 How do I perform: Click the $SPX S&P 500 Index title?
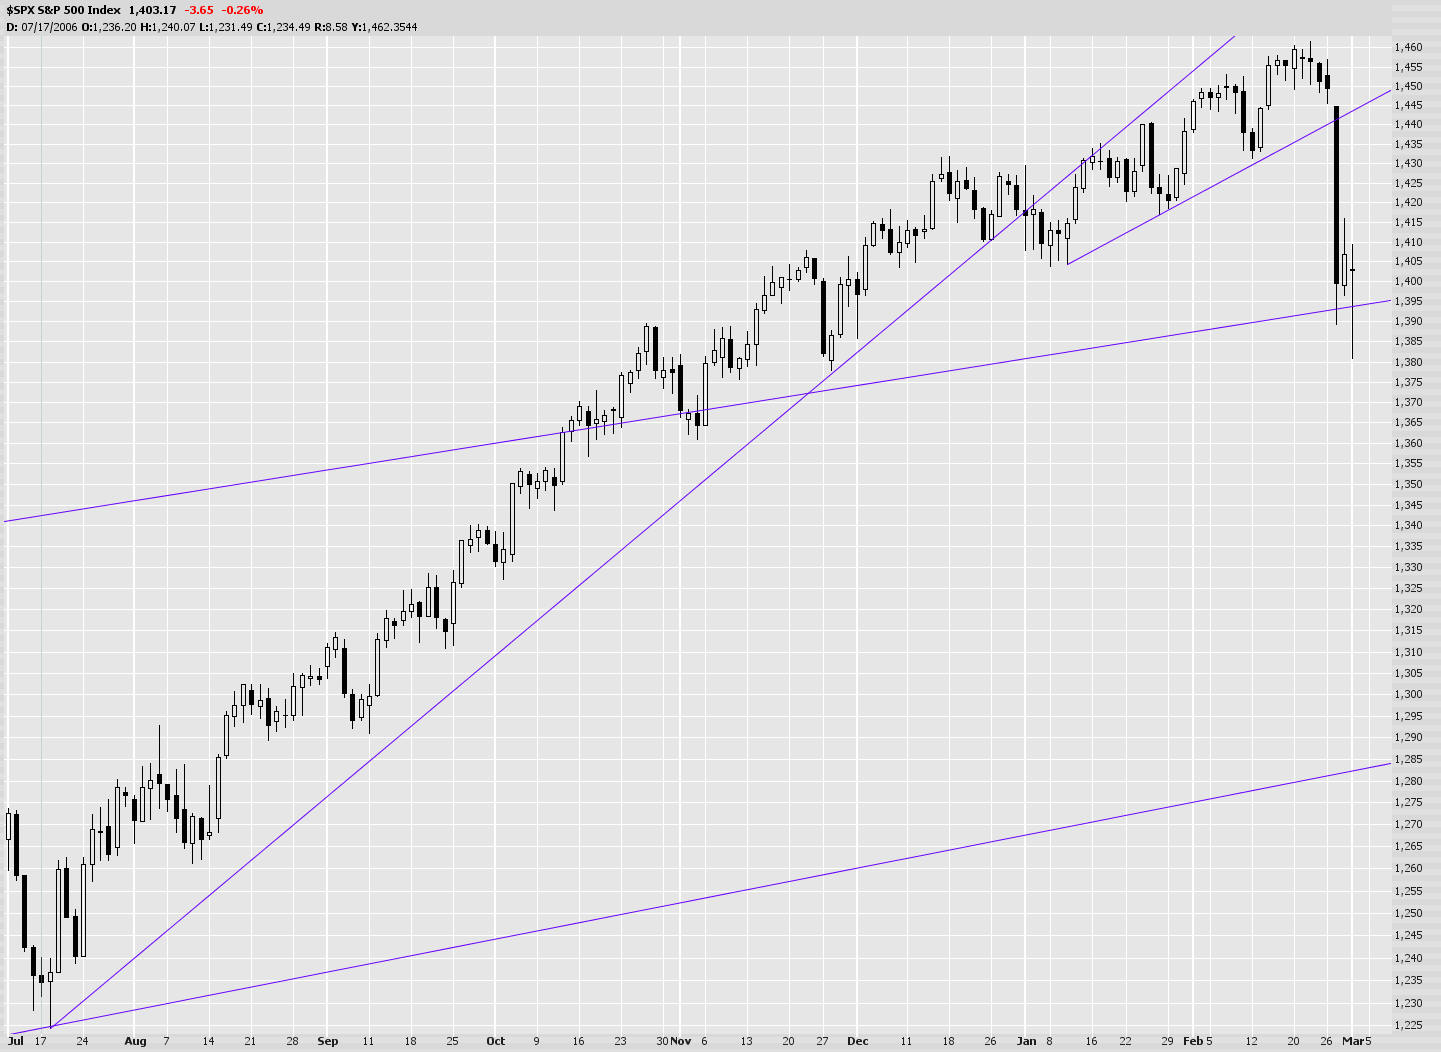[64, 10]
